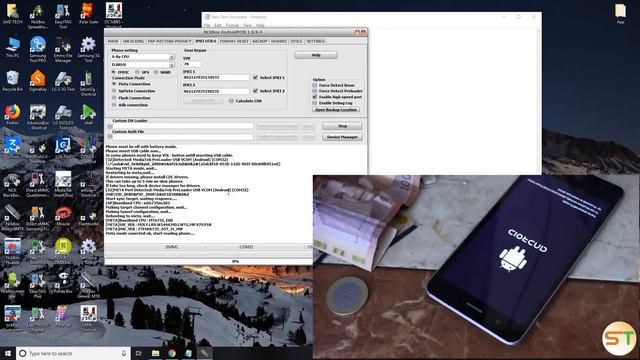Toggle Enable high speed port checkbox
Viewport: 640px width, 360px height.
(315, 97)
